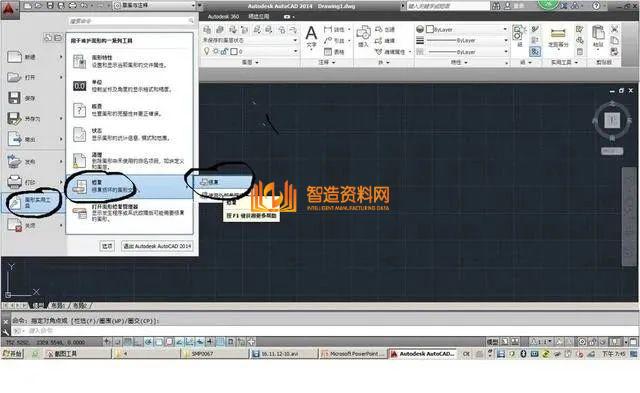Expand the Layers (图层) panel title
640x393 pixels.
tap(250, 62)
